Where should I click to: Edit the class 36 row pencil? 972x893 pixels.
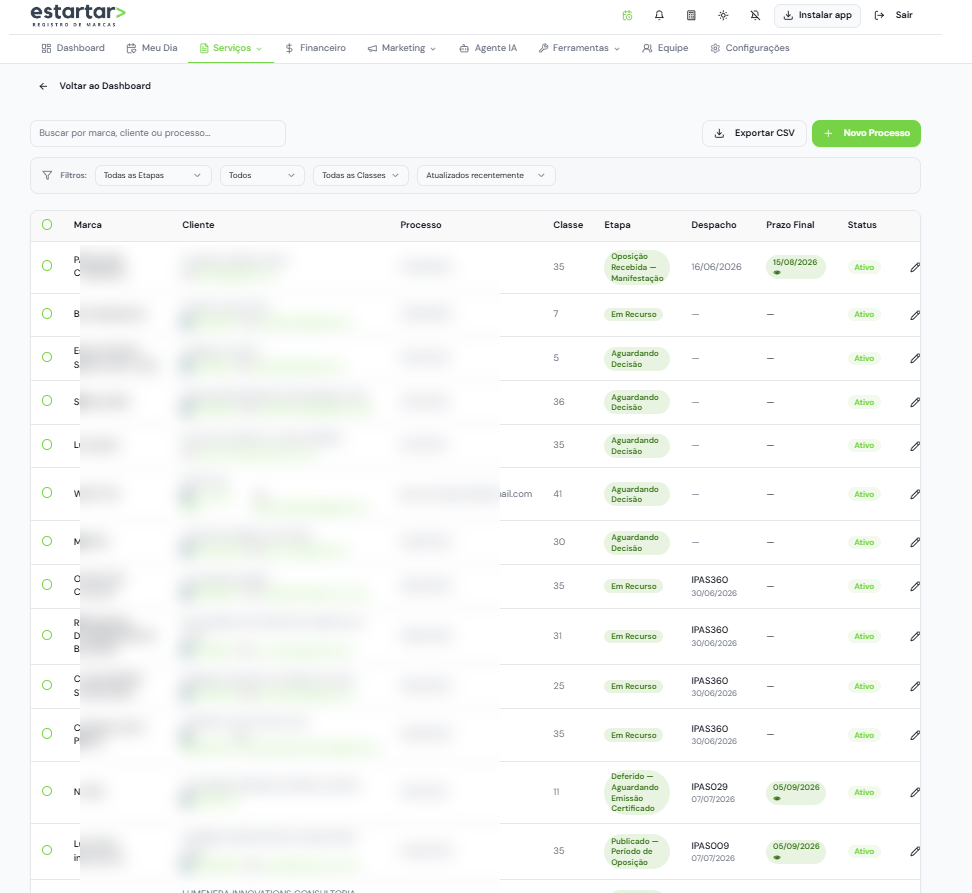click(915, 402)
